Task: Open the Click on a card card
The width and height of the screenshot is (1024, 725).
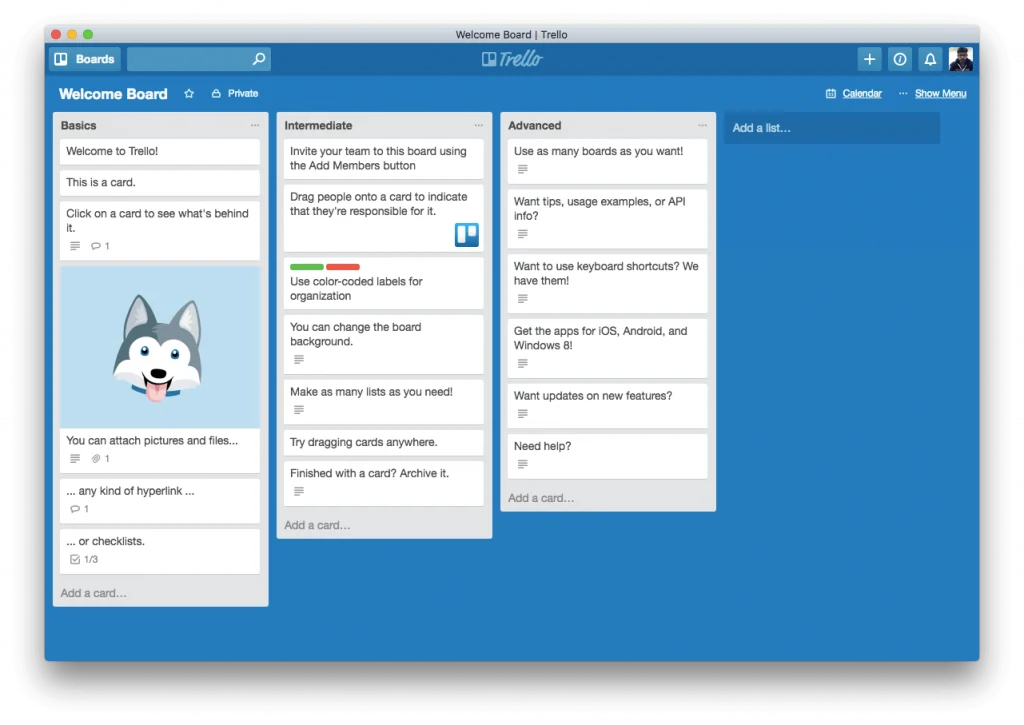Action: click(x=160, y=230)
